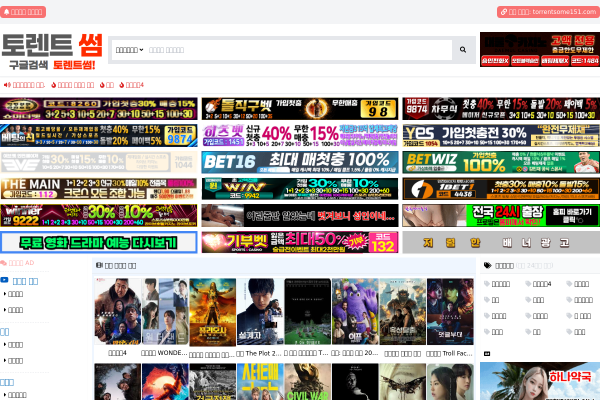Open the faded EVE banner, code 1044
This screenshot has width=600, height=400.
pyautogui.click(x=99, y=162)
